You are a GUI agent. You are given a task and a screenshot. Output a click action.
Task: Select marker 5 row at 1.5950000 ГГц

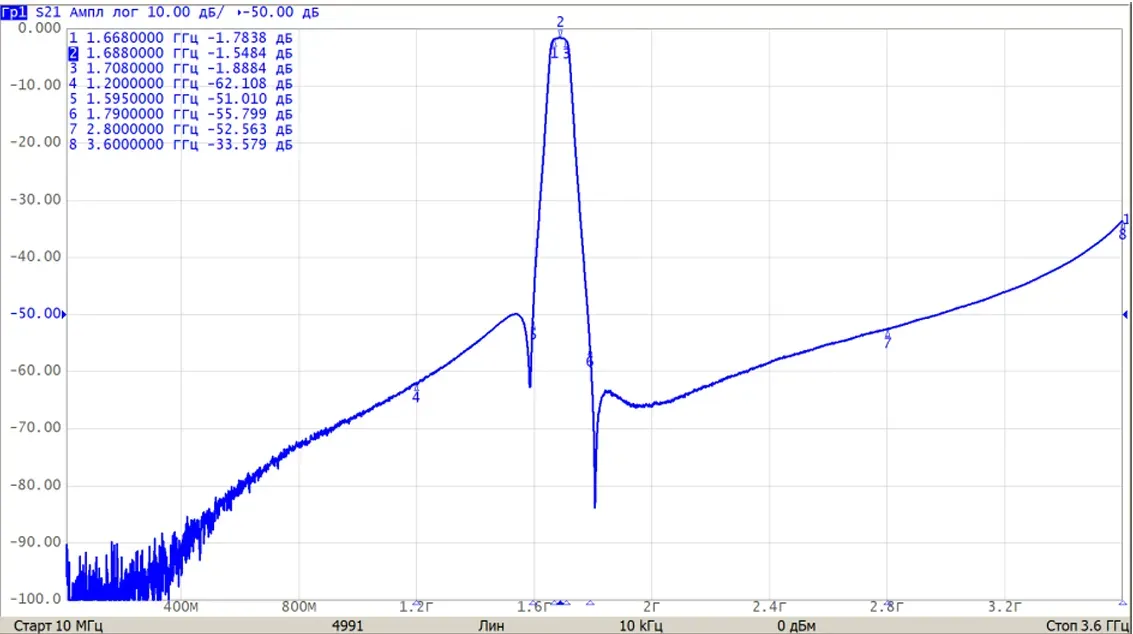181,98
